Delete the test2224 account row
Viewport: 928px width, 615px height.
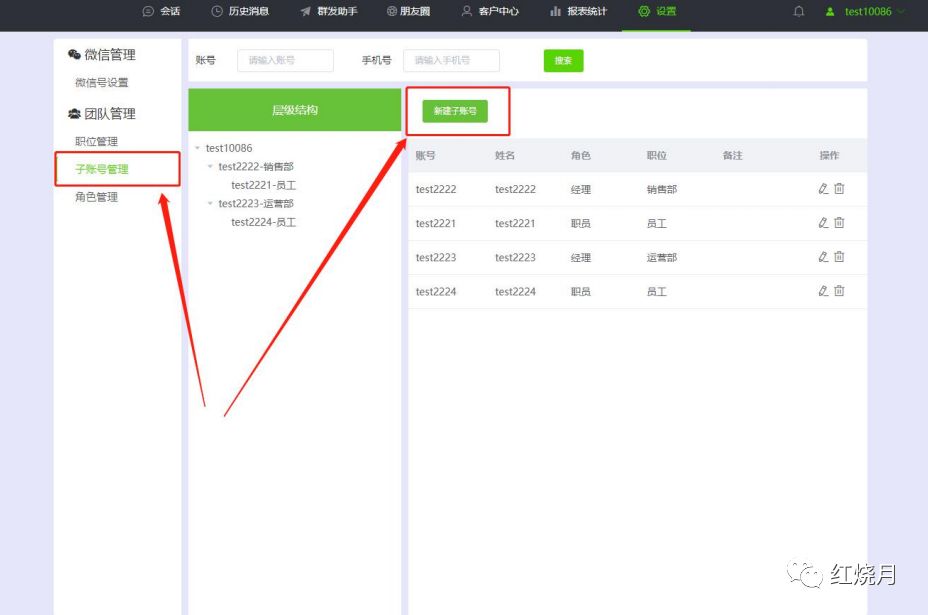tap(839, 291)
